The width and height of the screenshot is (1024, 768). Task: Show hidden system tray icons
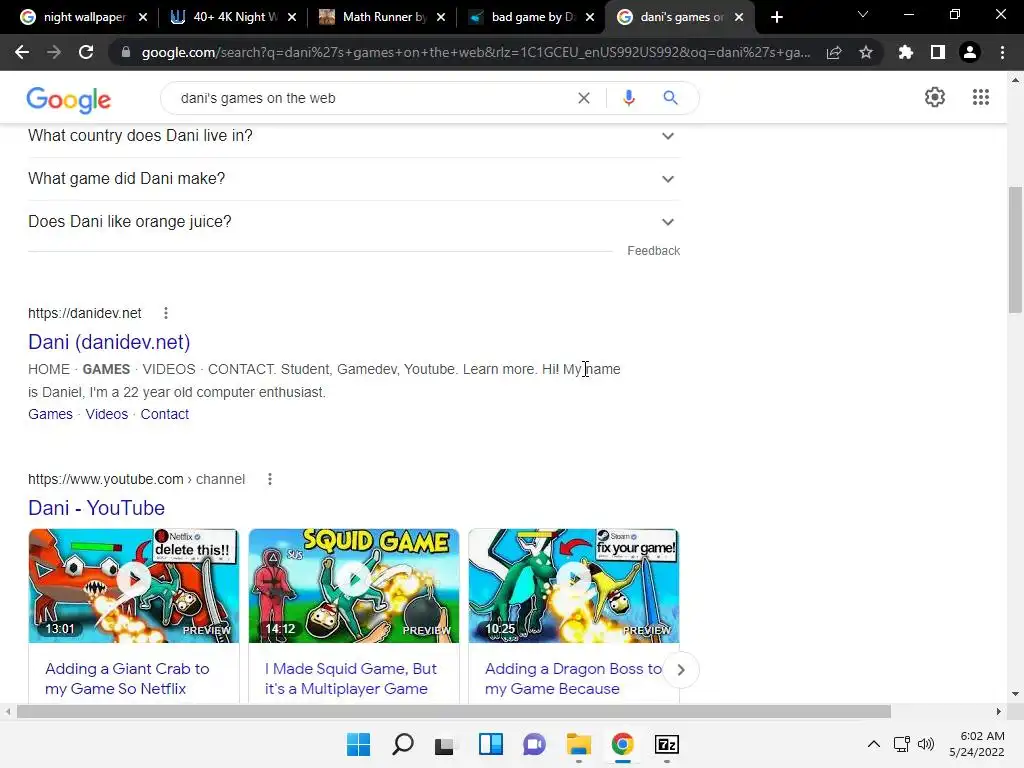pos(874,744)
